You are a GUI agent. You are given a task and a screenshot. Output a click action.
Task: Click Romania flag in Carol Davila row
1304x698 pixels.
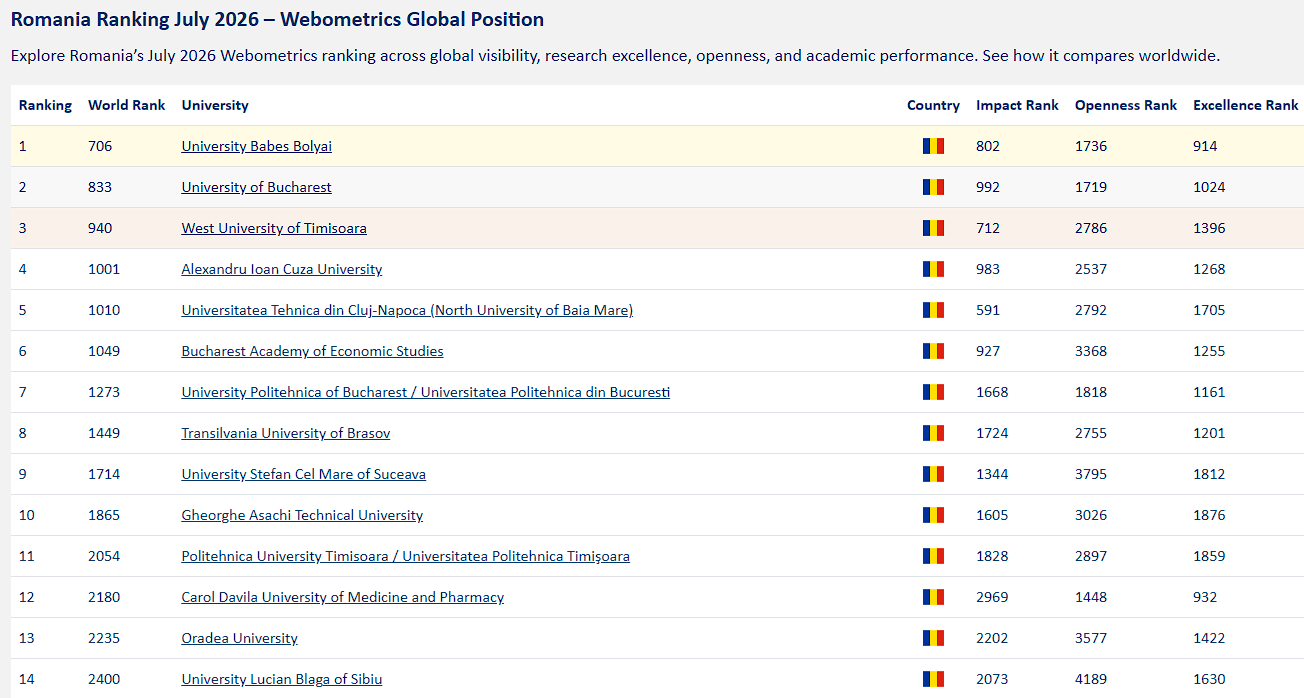[x=933, y=597]
